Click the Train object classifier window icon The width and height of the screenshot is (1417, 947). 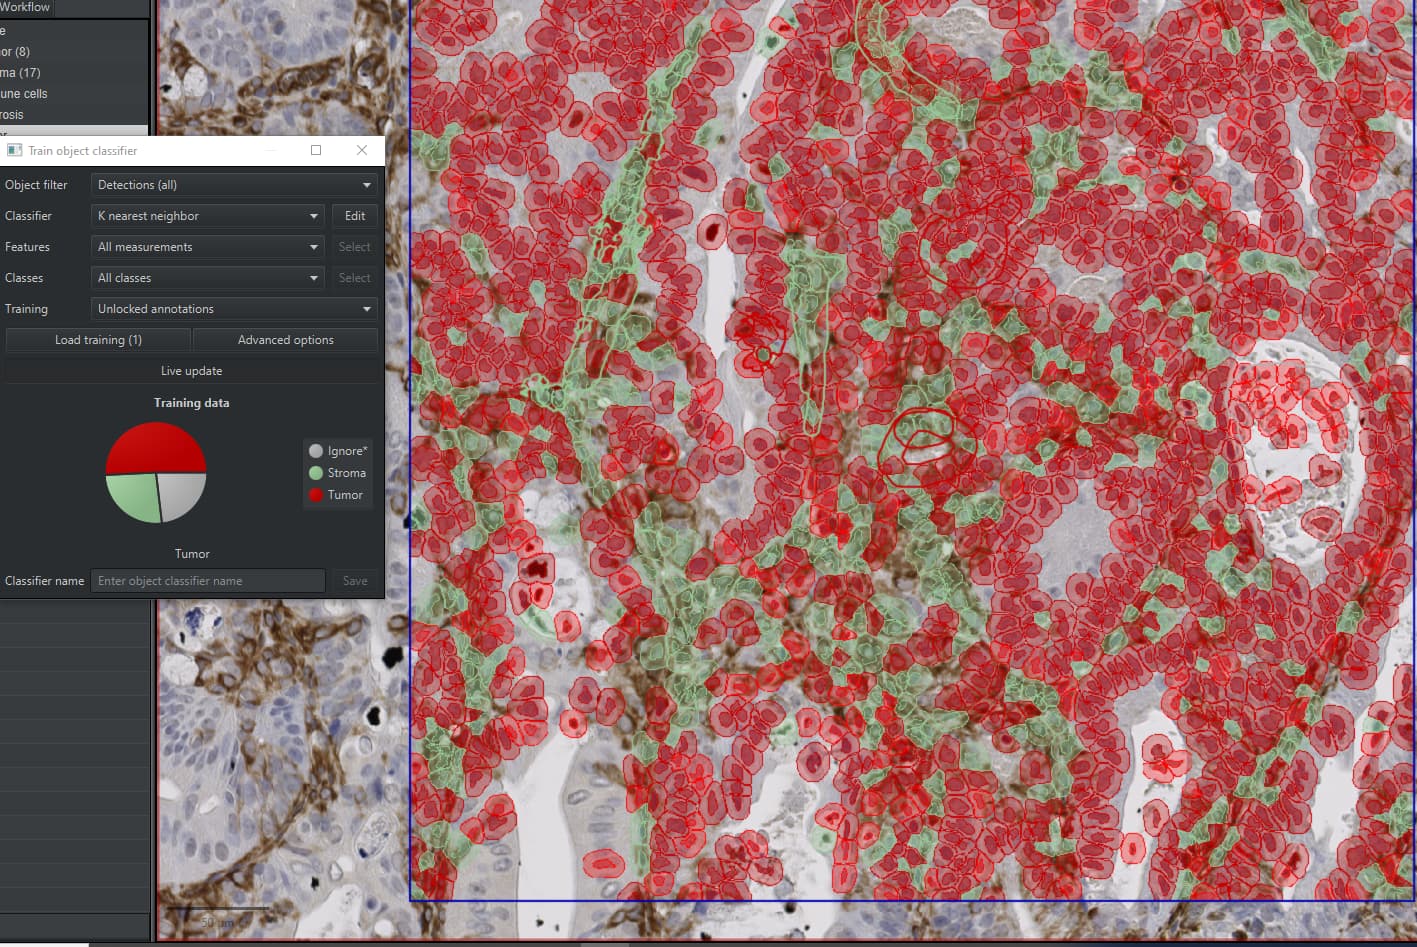click(14, 150)
